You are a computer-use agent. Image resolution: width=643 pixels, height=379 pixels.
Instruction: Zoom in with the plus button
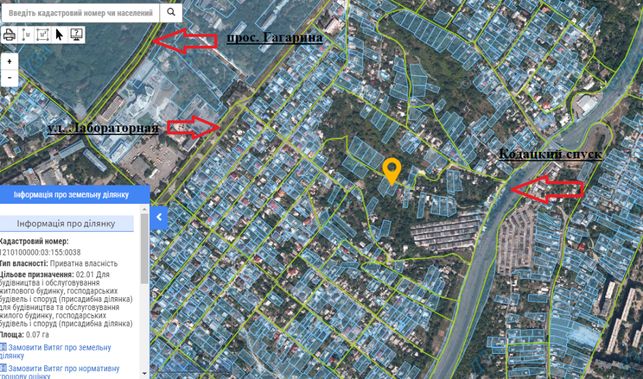coord(9,62)
